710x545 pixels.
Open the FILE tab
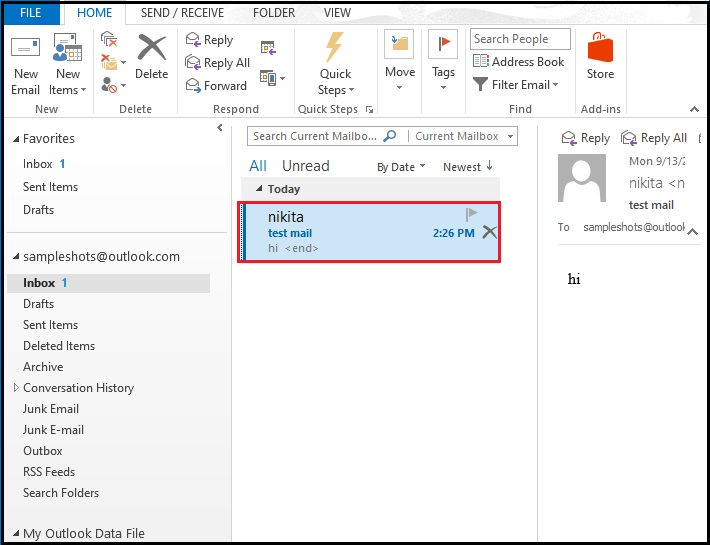[x=31, y=13]
